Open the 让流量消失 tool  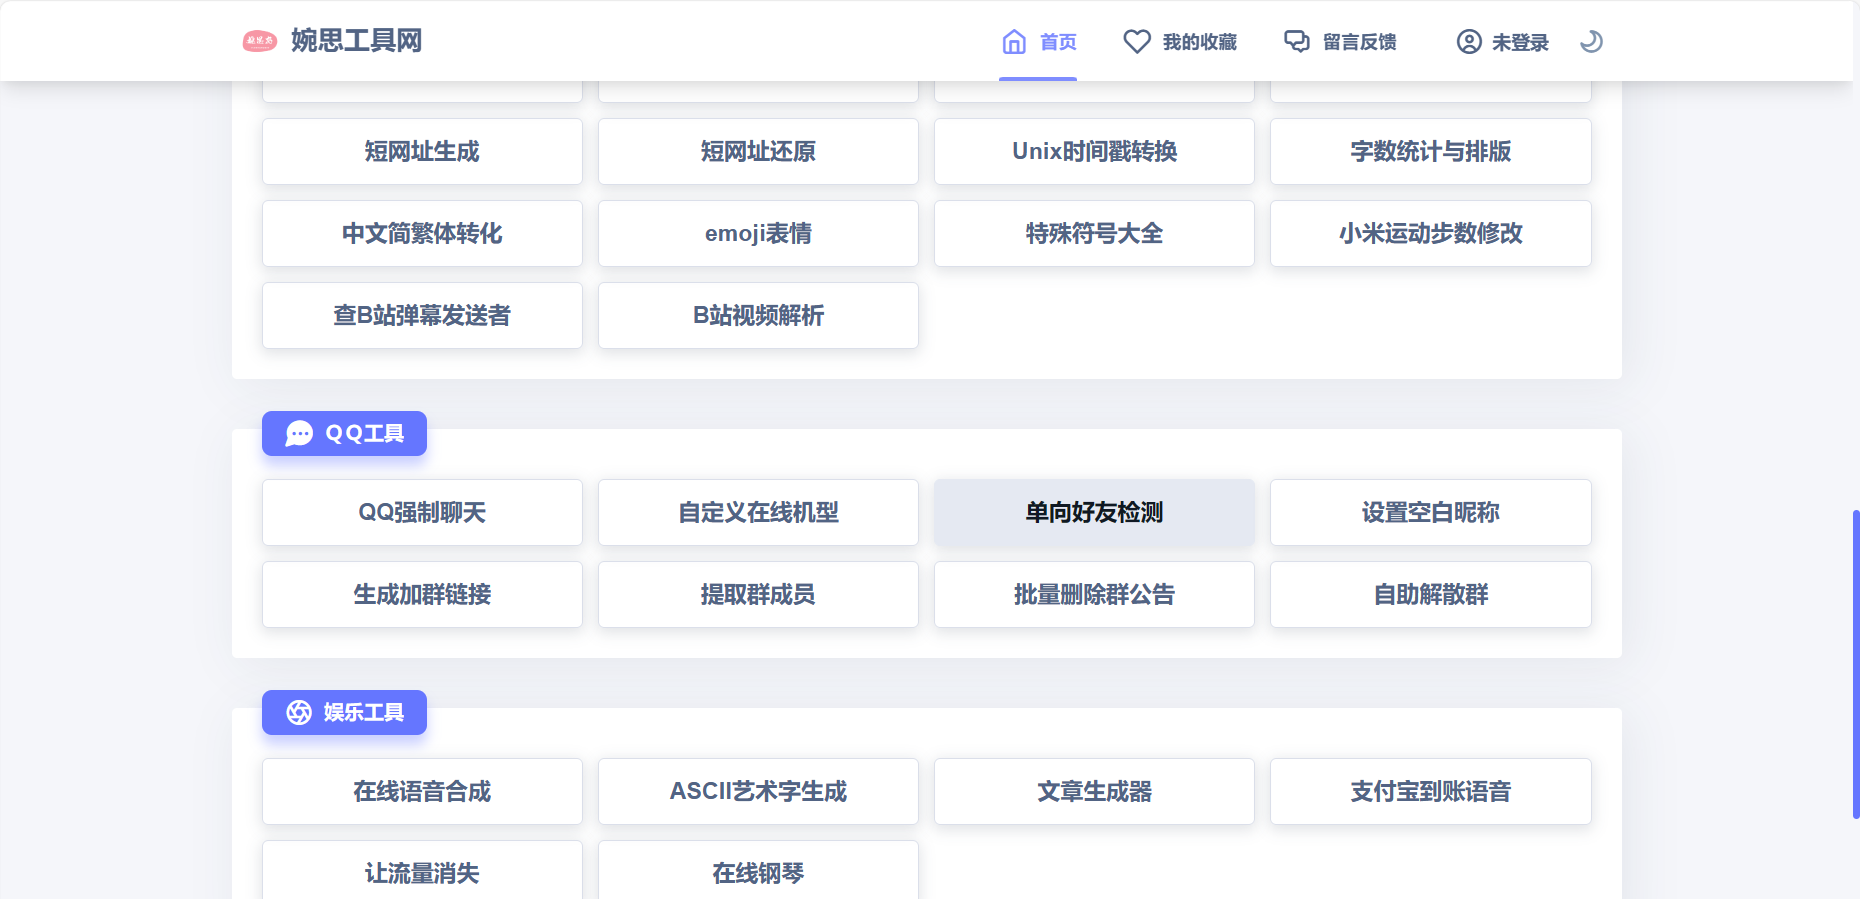click(422, 870)
